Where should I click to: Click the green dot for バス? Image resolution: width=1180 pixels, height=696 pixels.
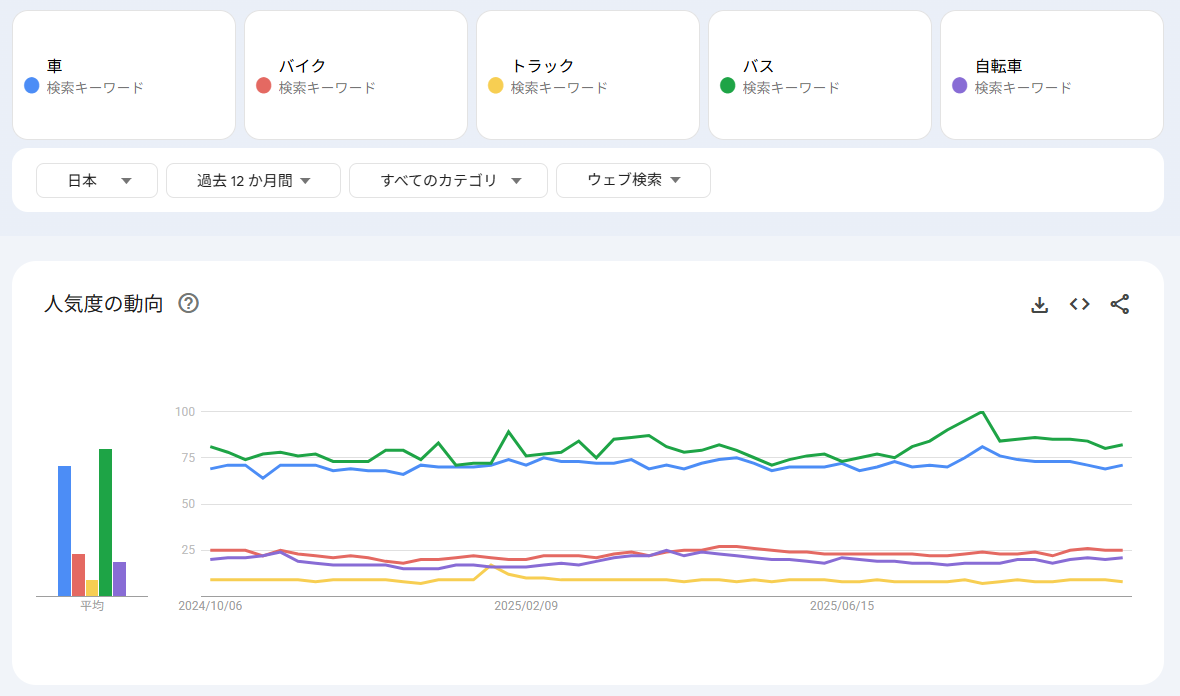tap(727, 86)
